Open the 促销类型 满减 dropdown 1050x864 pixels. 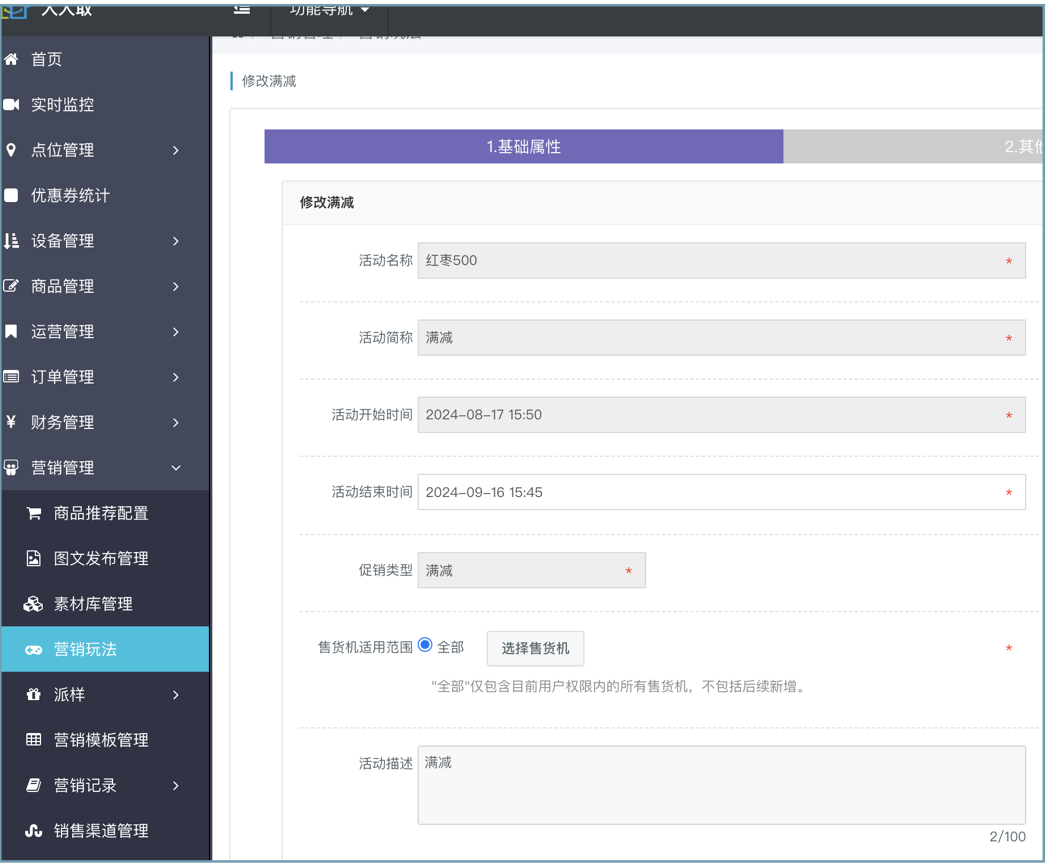532,571
